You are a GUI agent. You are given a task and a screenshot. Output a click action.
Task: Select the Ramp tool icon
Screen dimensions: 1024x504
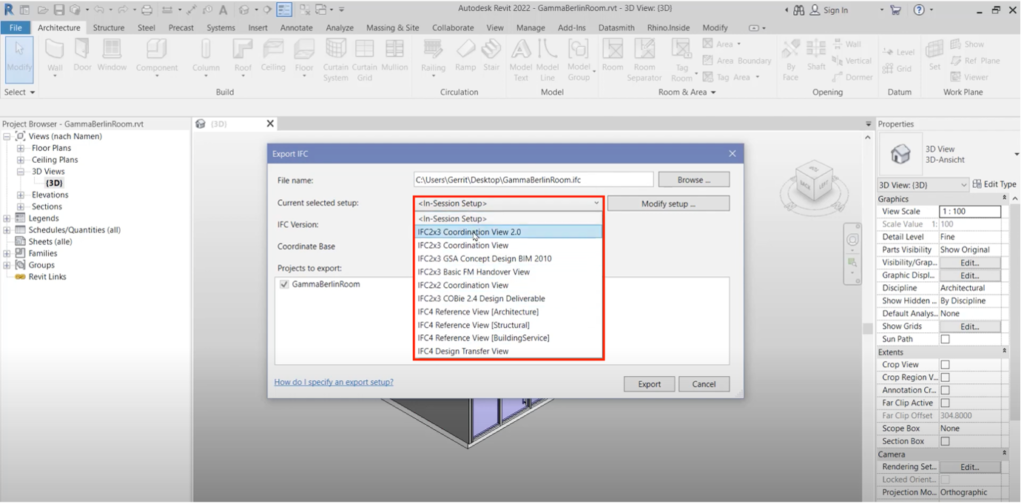(x=465, y=49)
